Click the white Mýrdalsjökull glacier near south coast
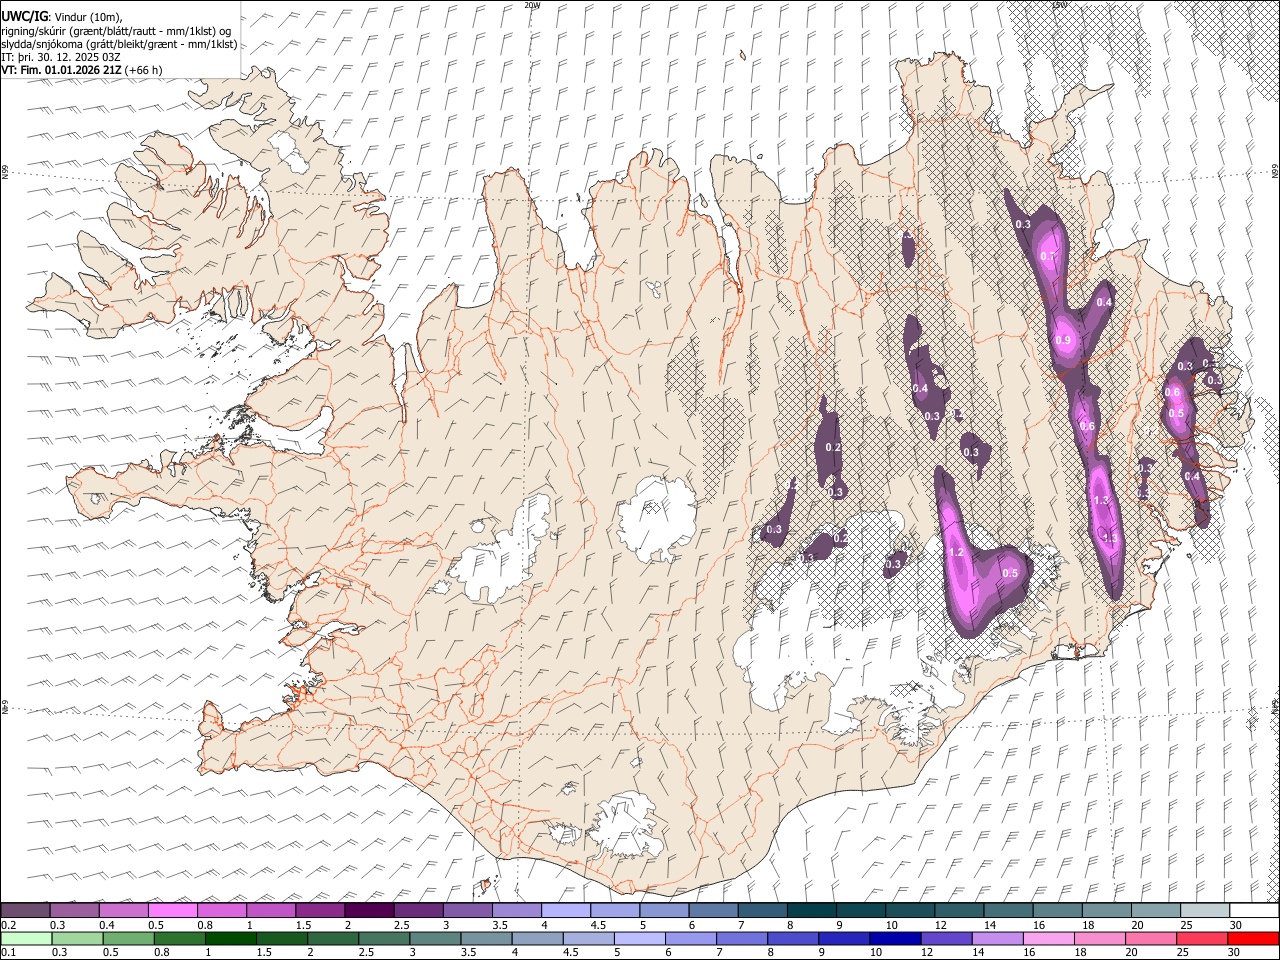 [x=627, y=826]
